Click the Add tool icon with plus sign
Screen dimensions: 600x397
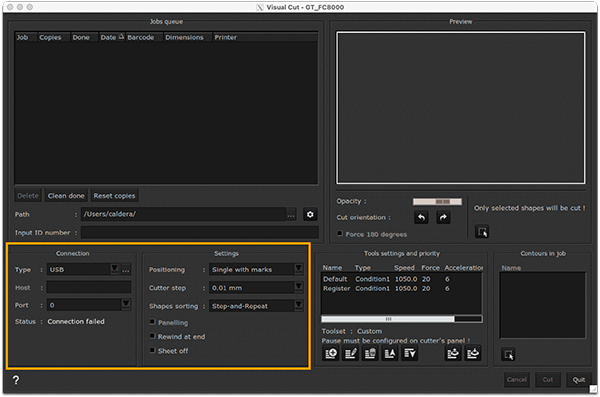[331, 353]
